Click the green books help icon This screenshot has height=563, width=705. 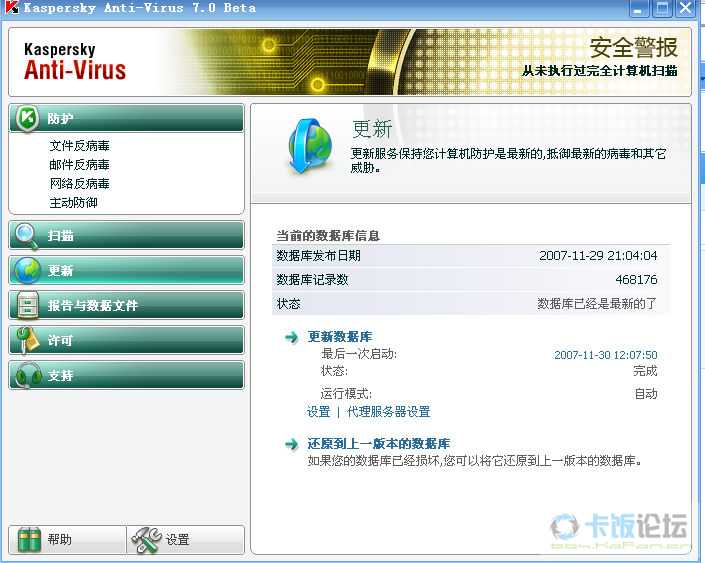point(29,540)
